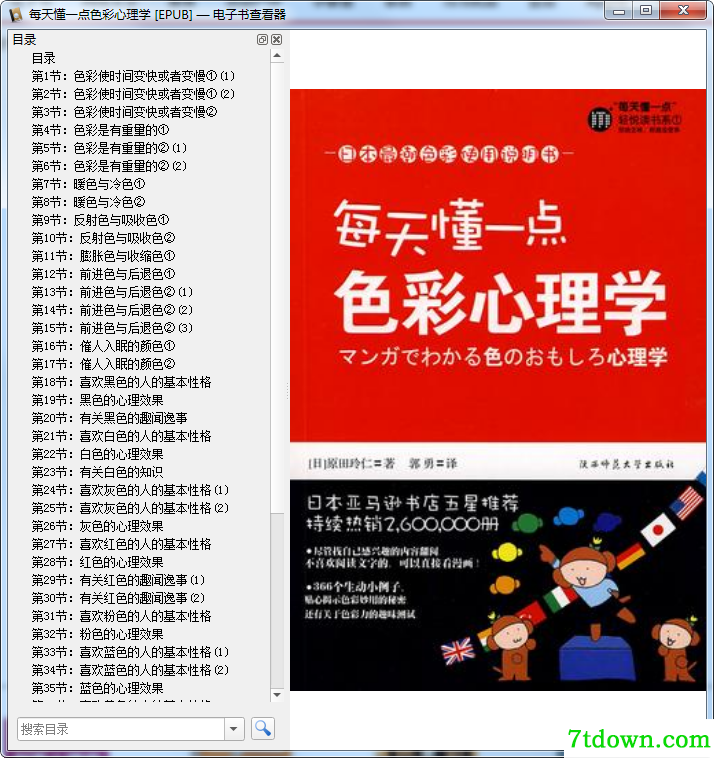
Task: Open 第18节：喜欢黑色的人的基本性格
Action: (x=121, y=382)
